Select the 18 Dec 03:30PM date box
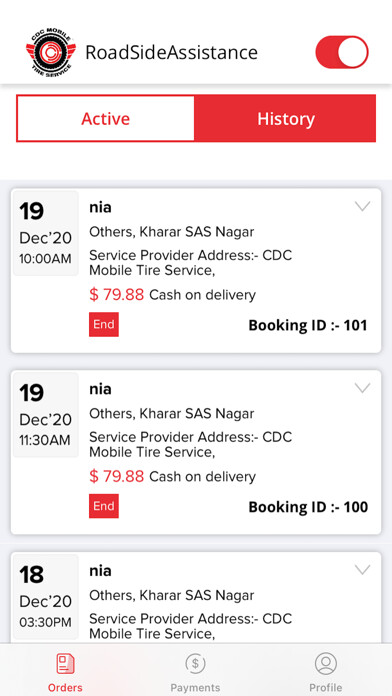Image resolution: width=392 pixels, height=696 pixels. (x=46, y=597)
